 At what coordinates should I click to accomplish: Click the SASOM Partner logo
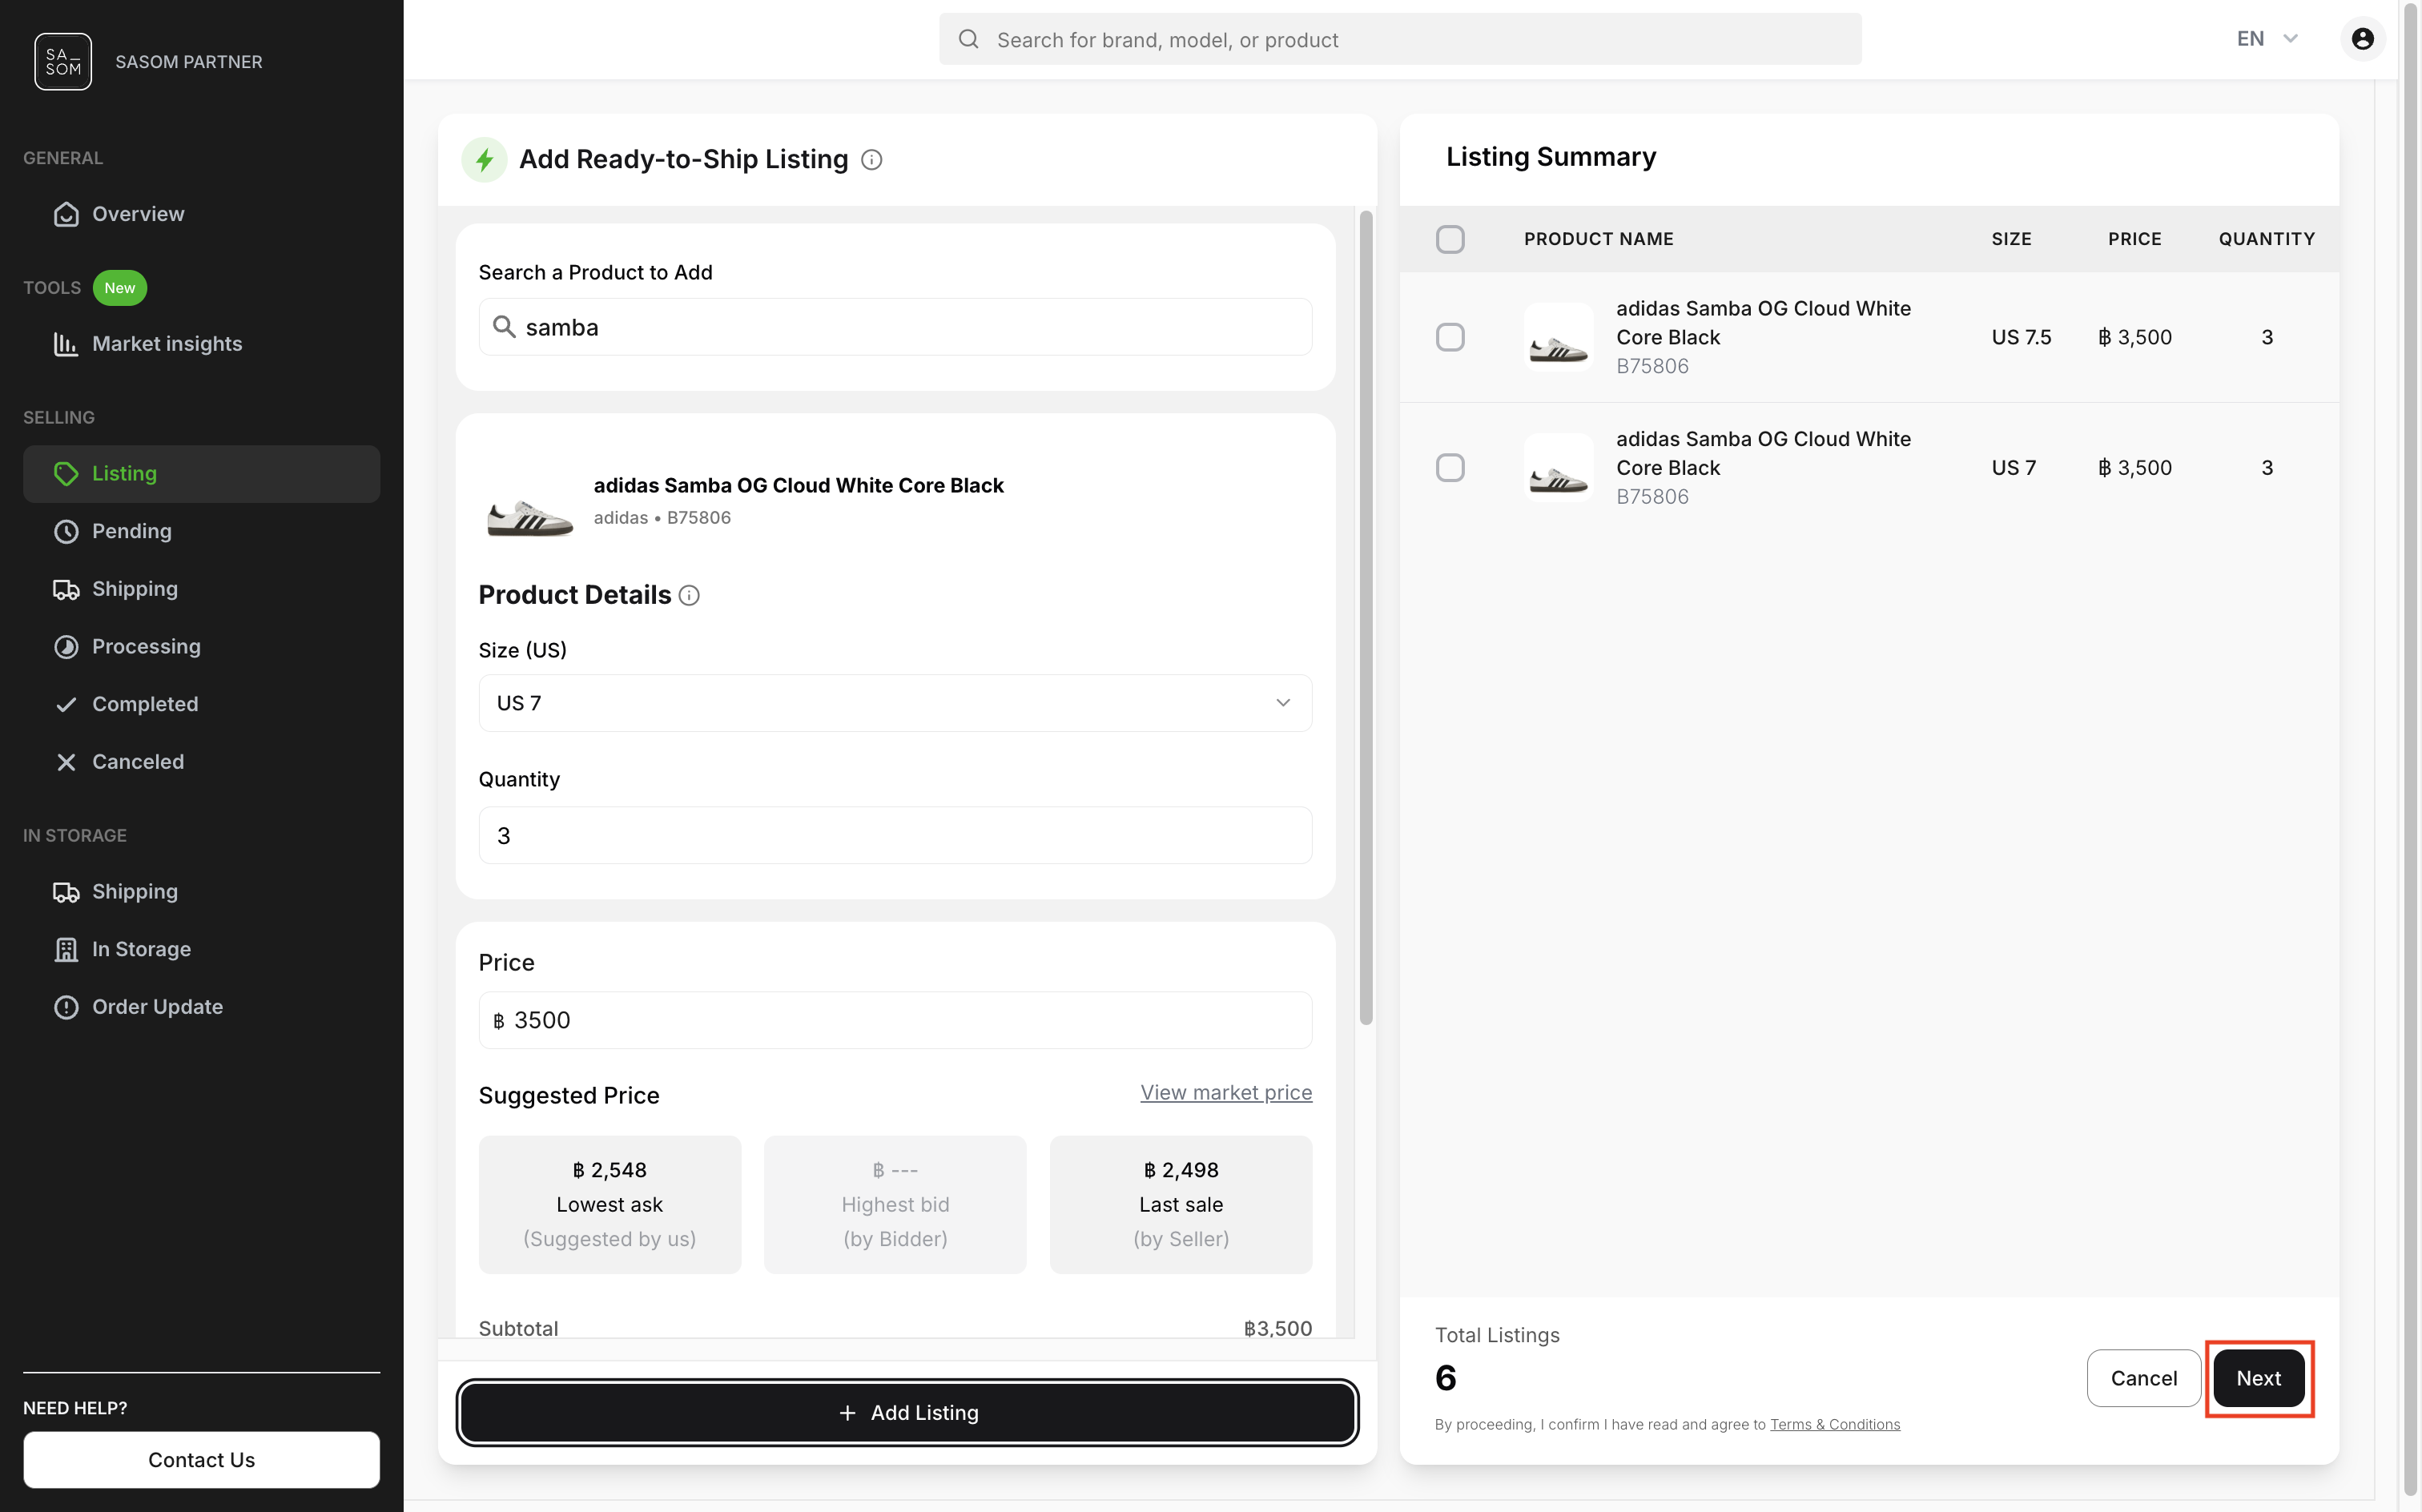coord(62,61)
